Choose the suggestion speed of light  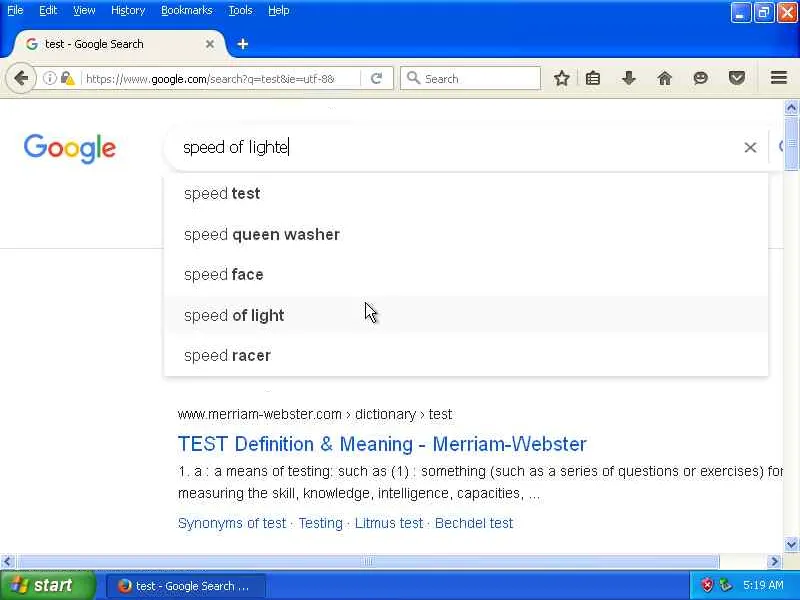(466, 315)
